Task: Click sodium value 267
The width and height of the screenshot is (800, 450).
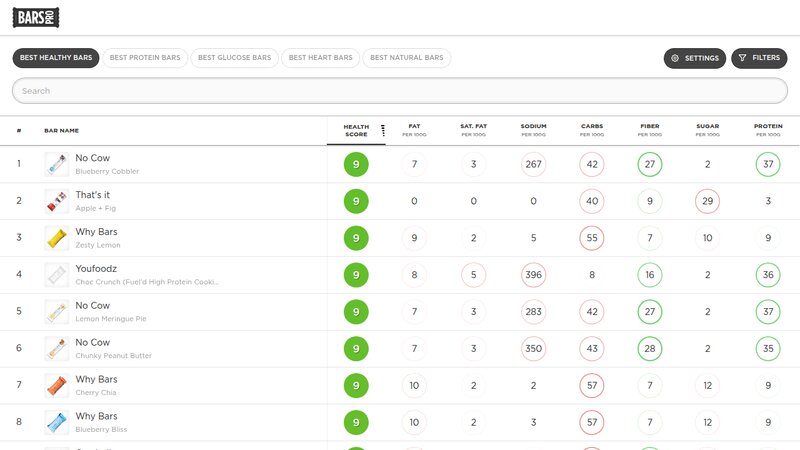Action: (x=534, y=164)
